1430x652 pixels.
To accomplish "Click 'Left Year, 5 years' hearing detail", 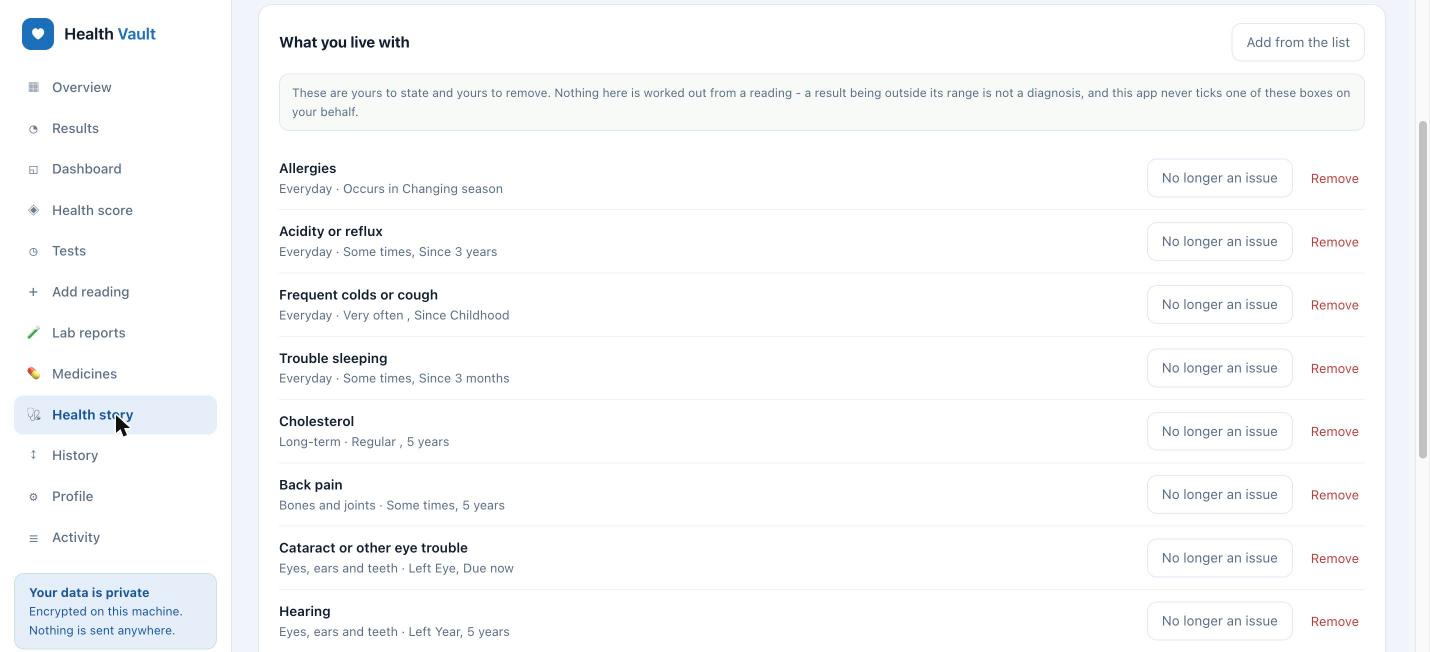I will 459,632.
